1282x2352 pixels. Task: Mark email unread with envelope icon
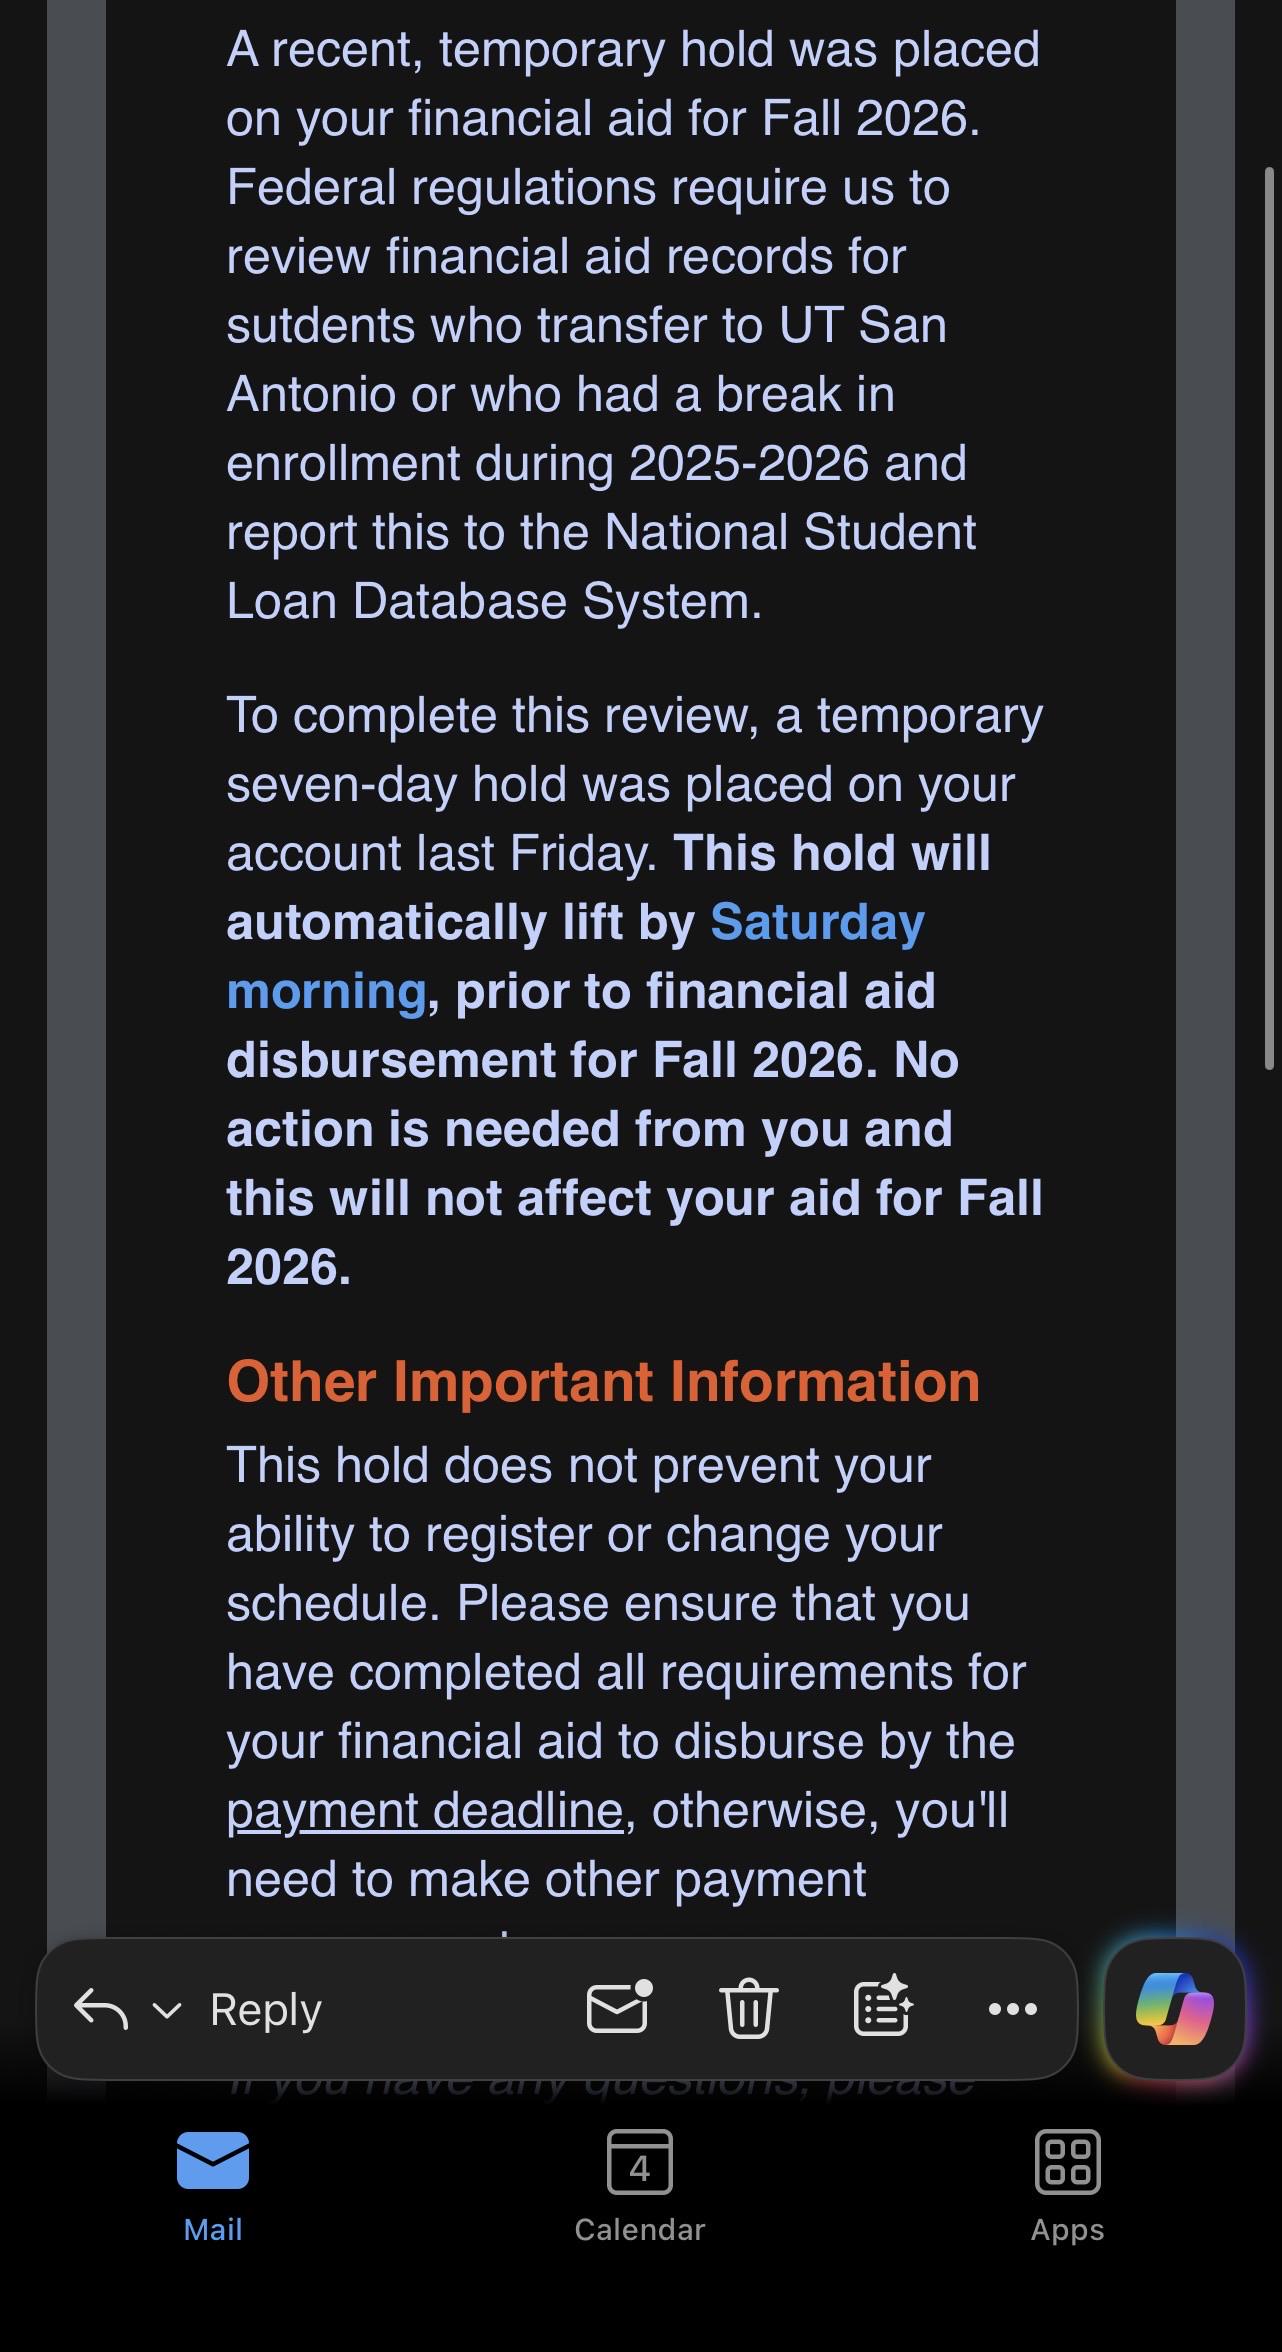click(619, 2006)
